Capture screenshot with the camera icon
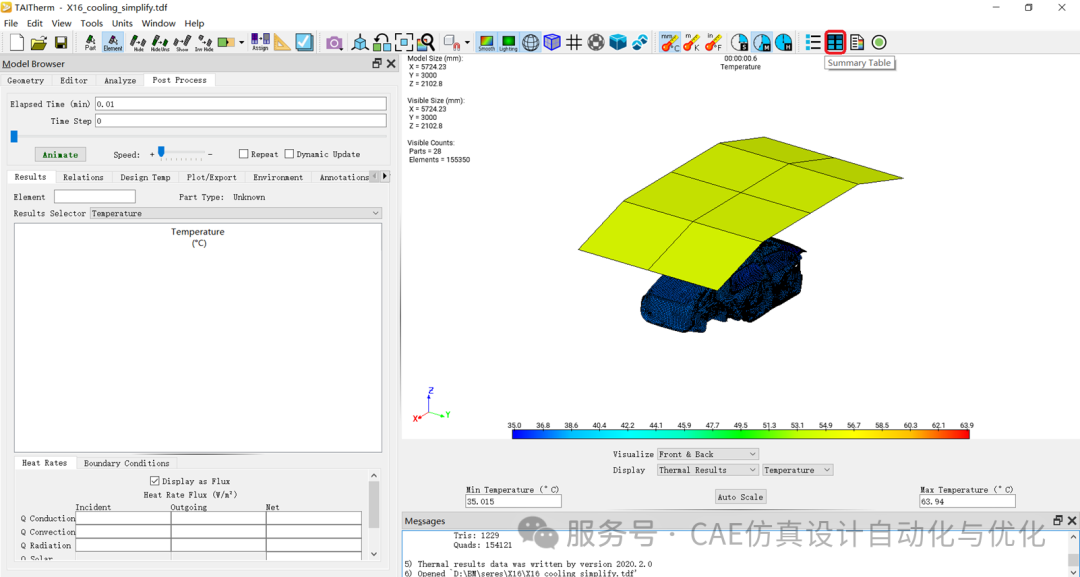 coord(334,43)
